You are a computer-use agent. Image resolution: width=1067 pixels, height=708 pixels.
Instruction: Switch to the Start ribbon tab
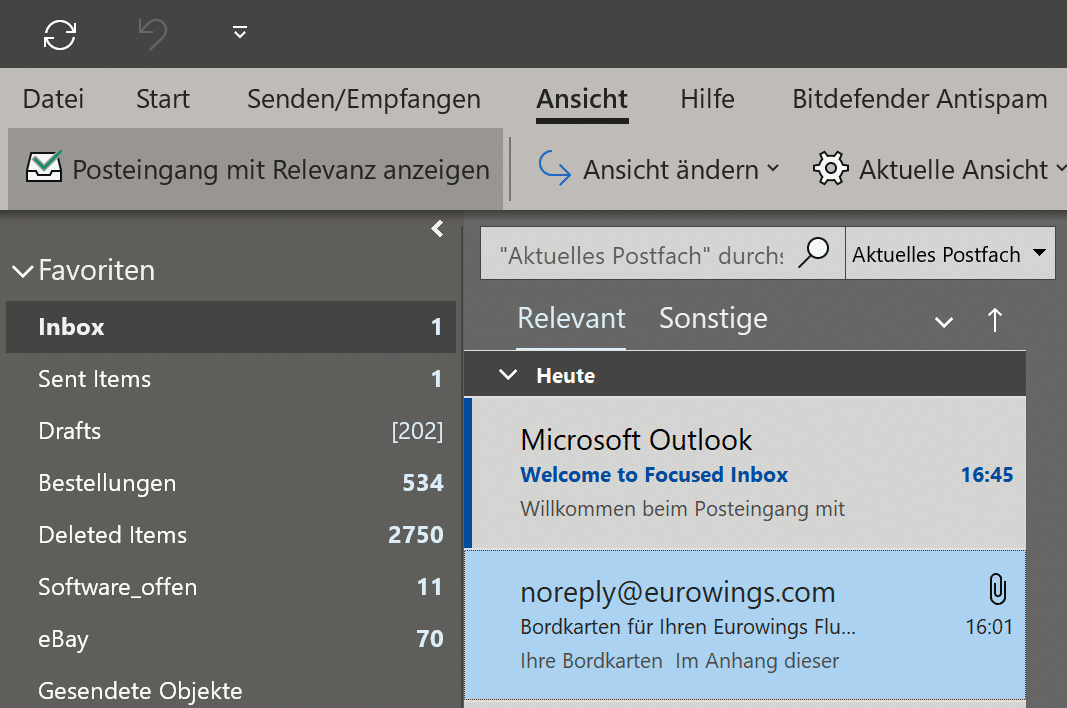(163, 99)
